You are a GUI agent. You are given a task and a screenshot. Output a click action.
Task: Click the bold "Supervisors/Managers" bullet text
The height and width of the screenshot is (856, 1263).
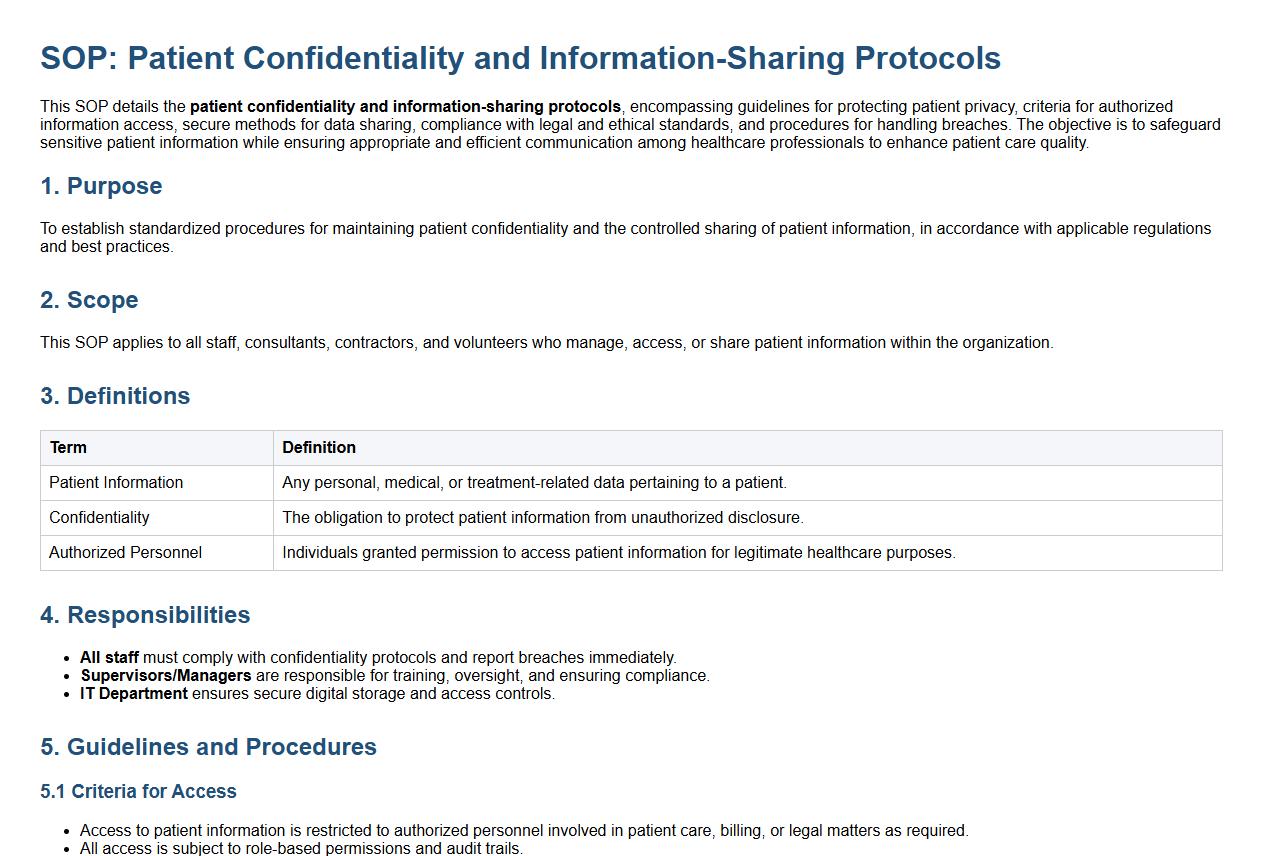click(x=166, y=676)
